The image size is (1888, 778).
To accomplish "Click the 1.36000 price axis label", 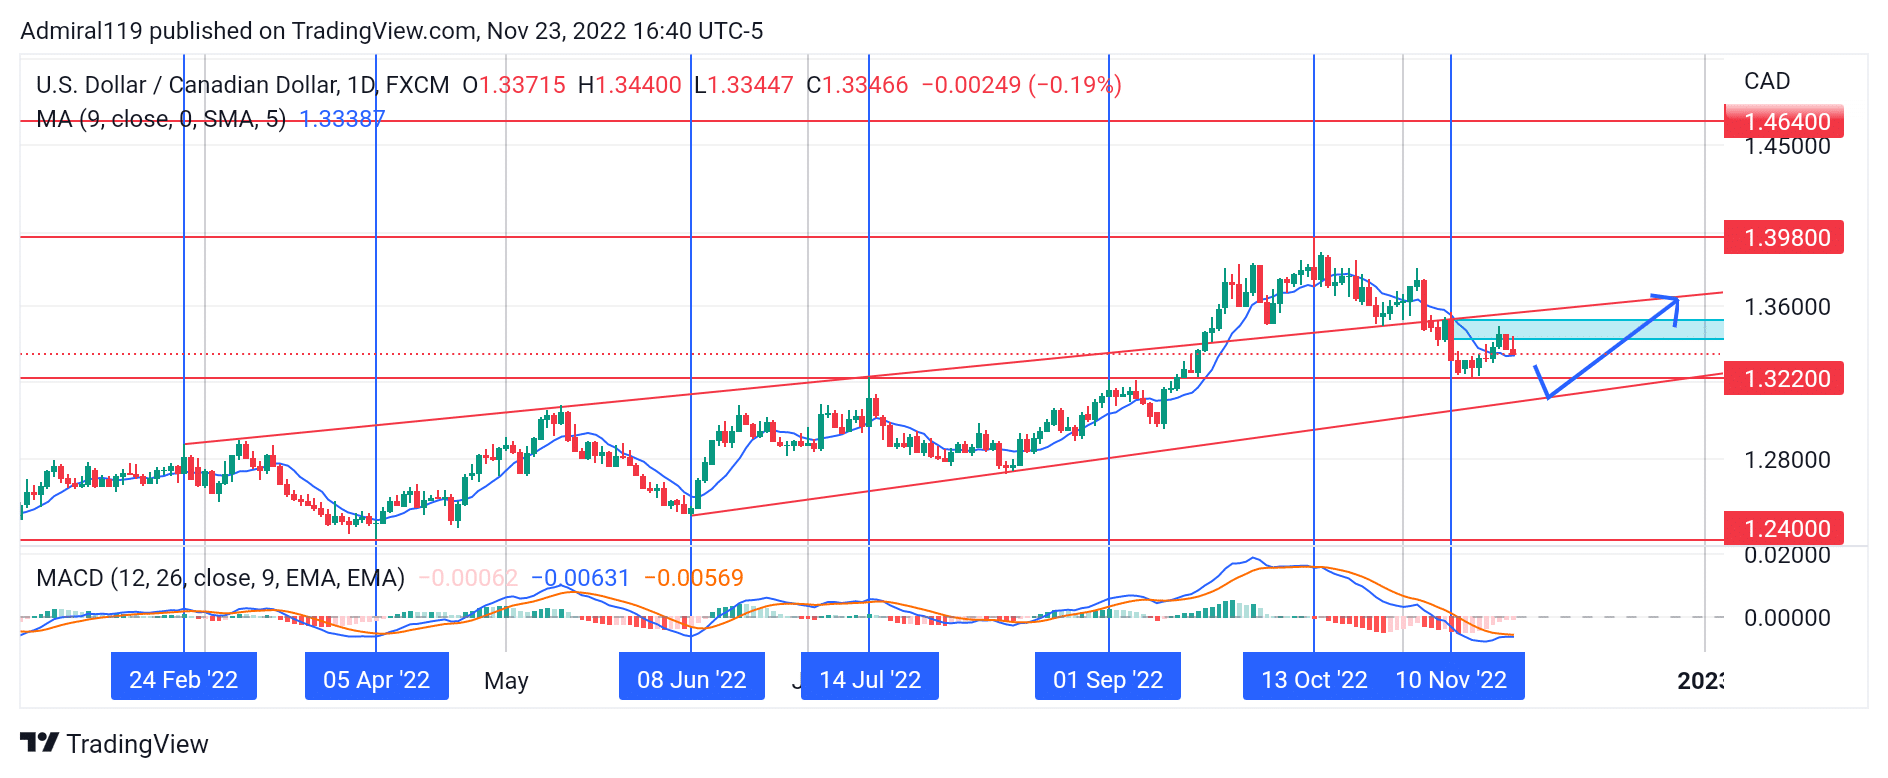I will (1787, 307).
